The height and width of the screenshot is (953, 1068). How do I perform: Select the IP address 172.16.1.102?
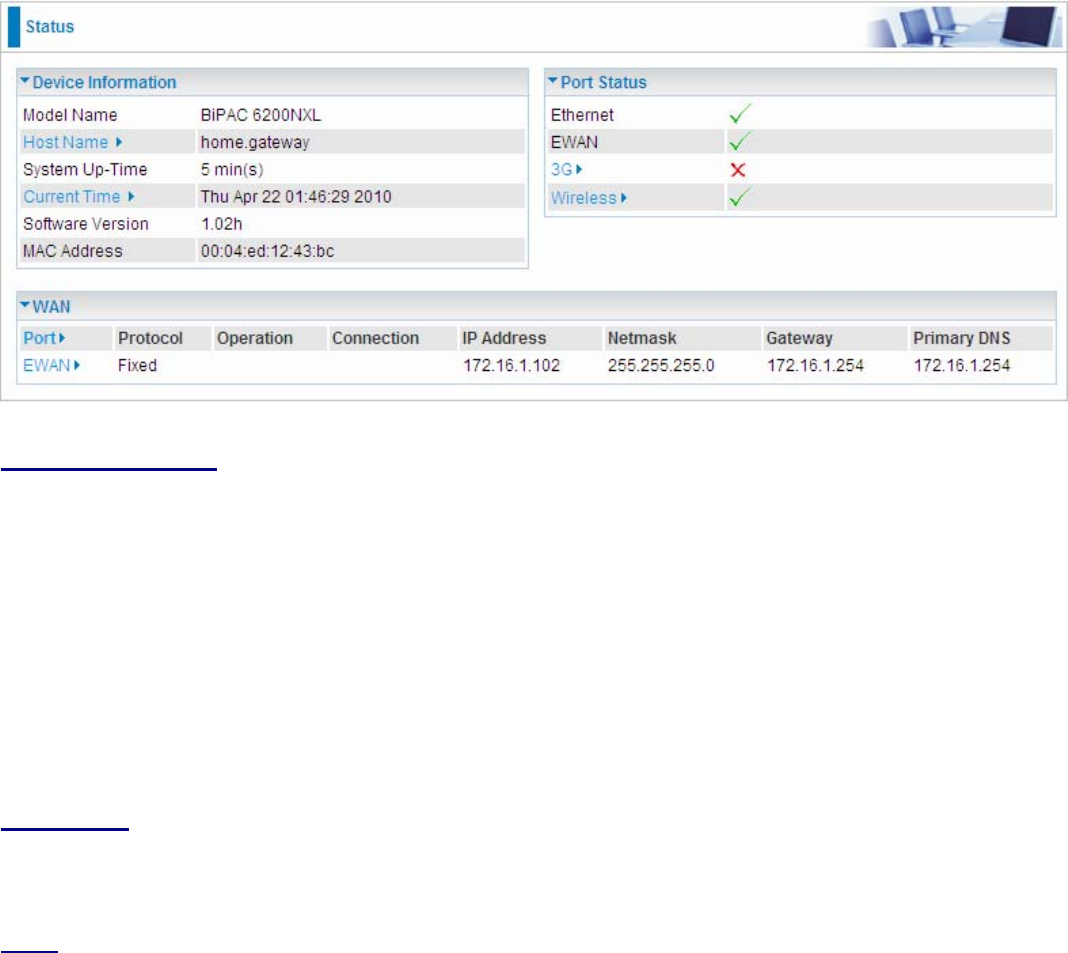click(512, 366)
